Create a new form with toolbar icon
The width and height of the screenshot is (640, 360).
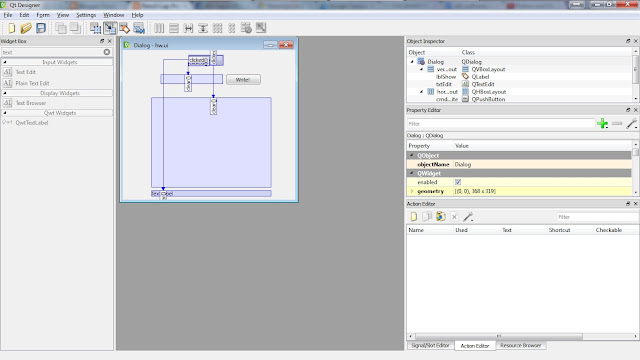coord(11,28)
